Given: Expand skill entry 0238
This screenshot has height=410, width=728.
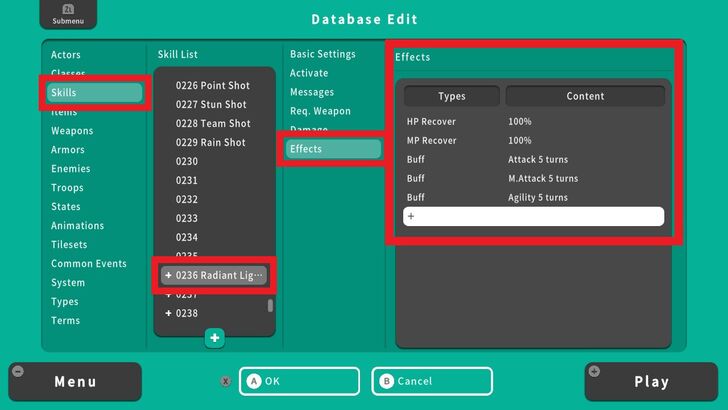Looking at the screenshot, I should (168, 313).
